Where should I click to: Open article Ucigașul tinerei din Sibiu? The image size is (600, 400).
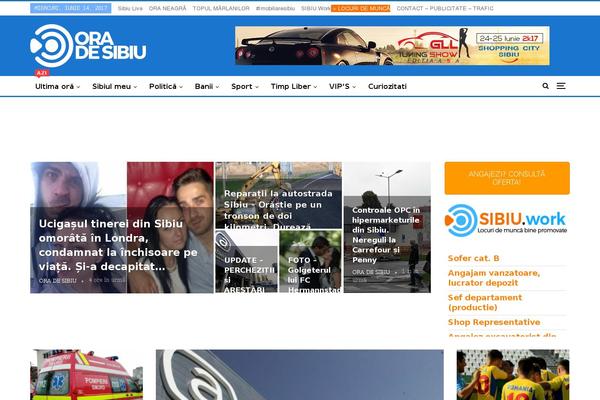[118, 245]
